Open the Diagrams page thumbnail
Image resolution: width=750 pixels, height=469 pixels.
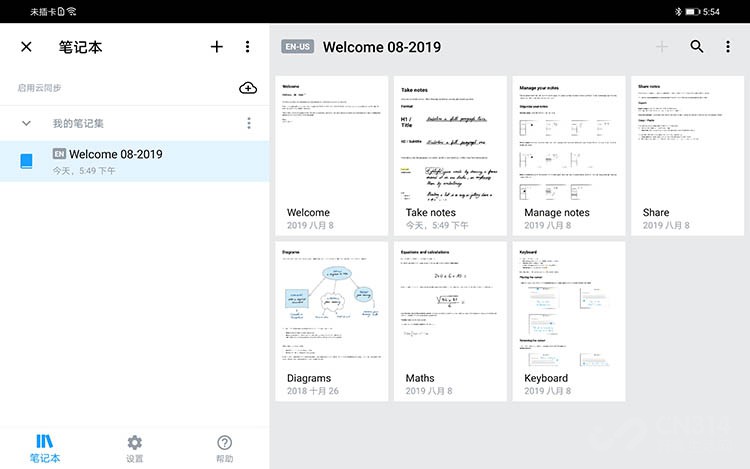tap(331, 321)
